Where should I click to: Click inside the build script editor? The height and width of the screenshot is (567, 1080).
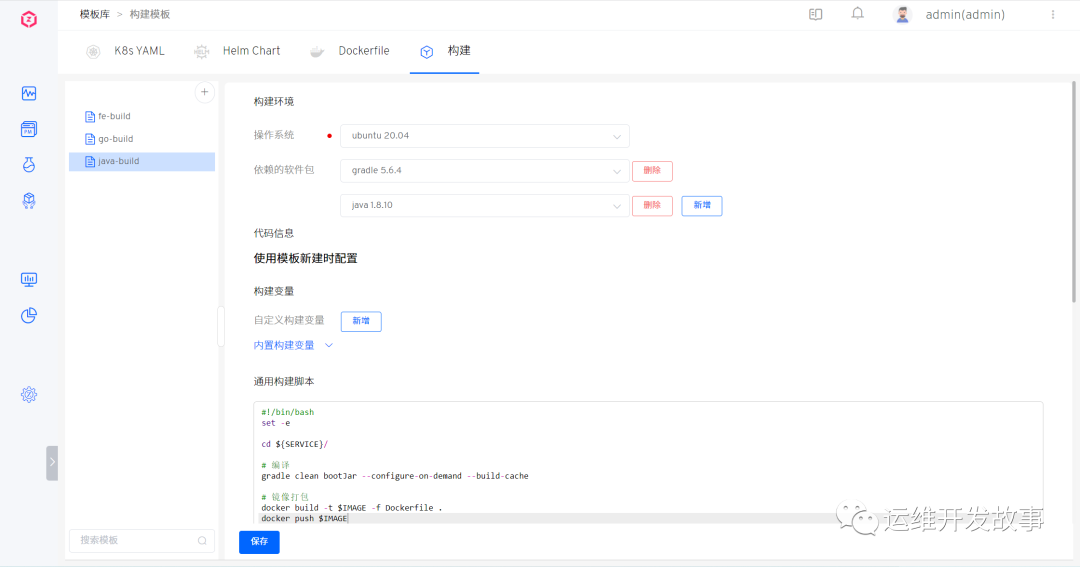pos(648,462)
